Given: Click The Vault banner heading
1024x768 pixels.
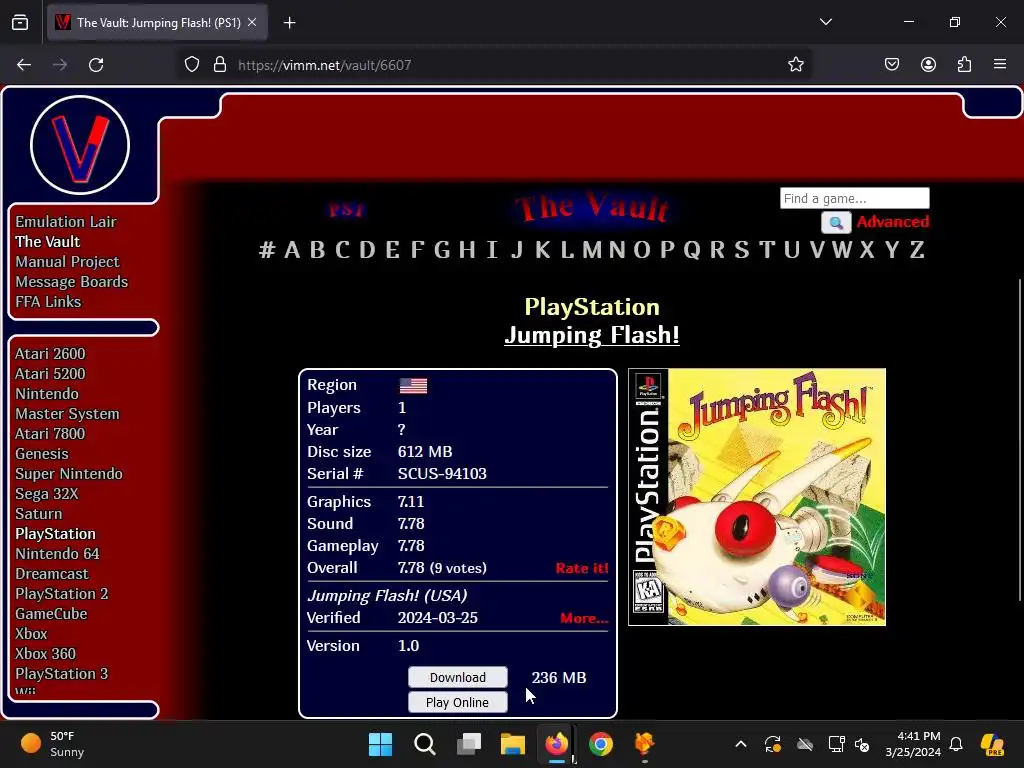Looking at the screenshot, I should (592, 207).
